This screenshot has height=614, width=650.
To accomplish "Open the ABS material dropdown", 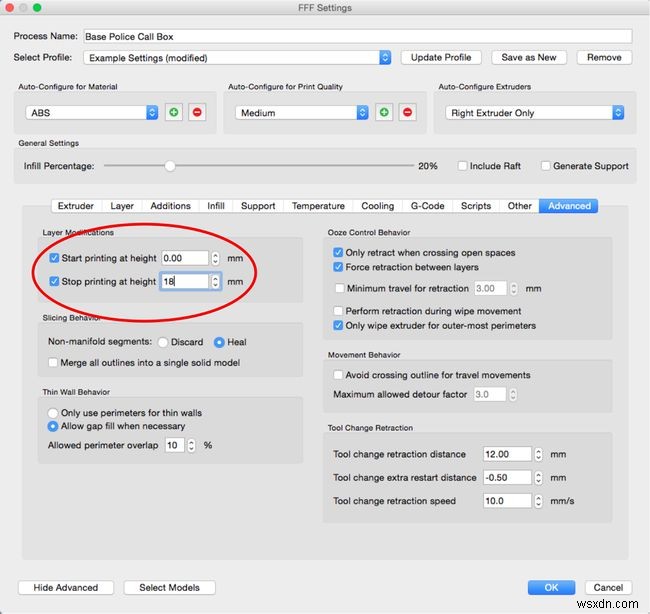I will point(92,112).
